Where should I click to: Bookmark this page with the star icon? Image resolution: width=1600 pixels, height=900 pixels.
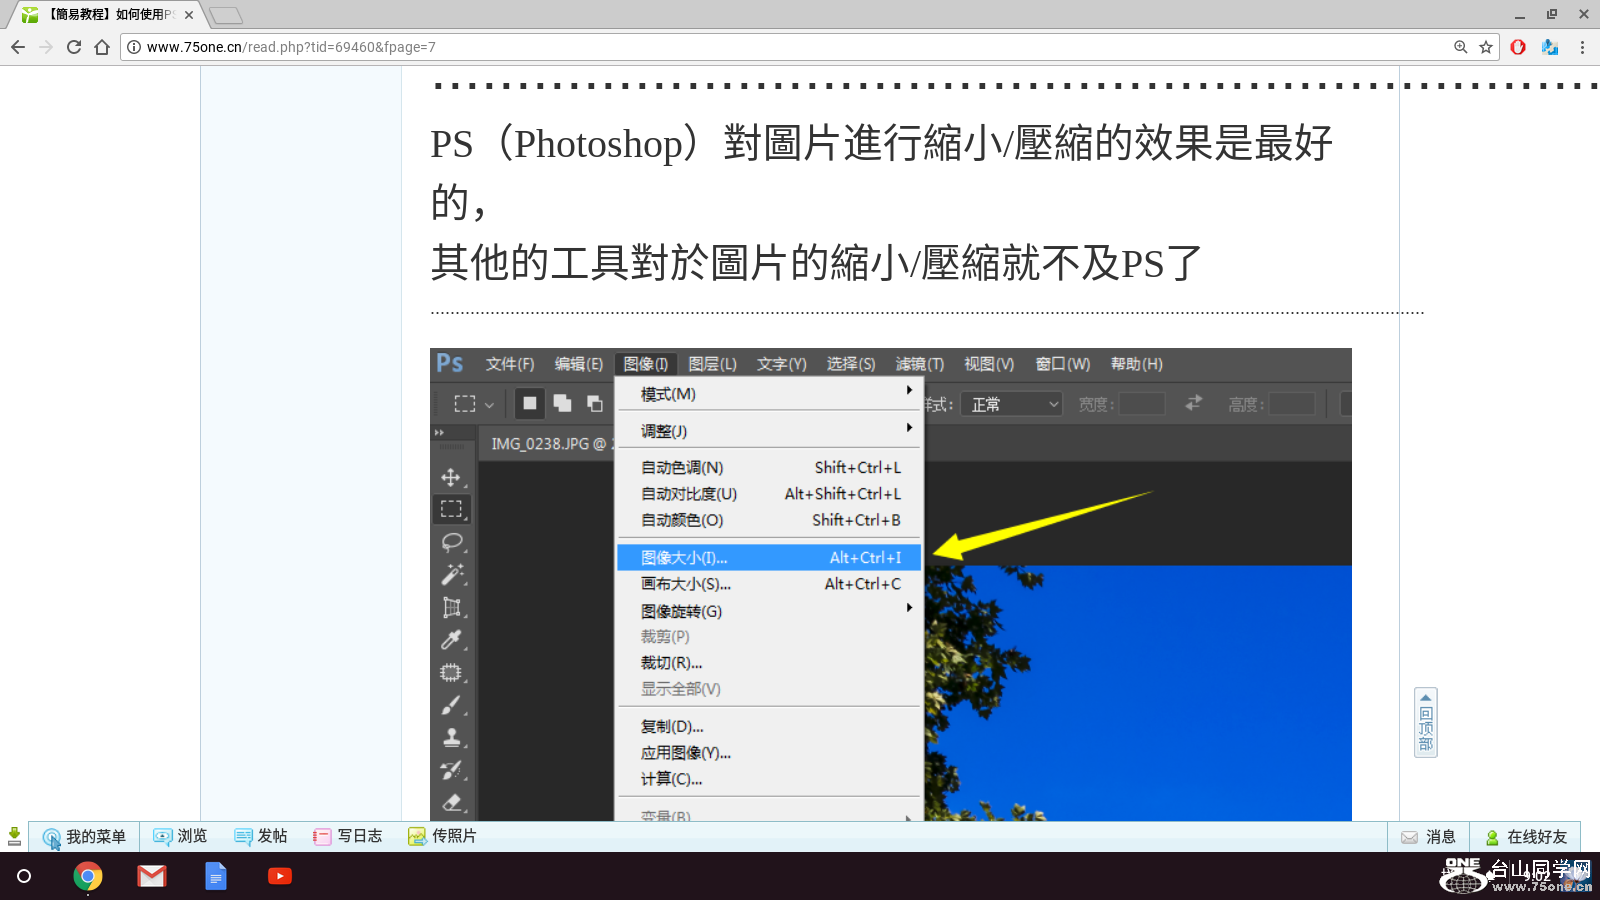pyautogui.click(x=1486, y=47)
